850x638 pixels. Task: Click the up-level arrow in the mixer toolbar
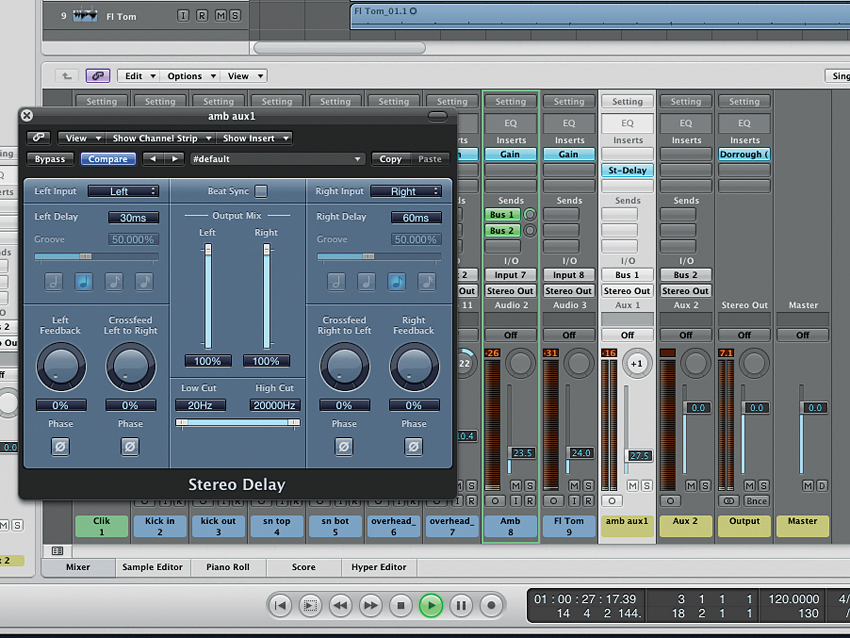(67, 76)
